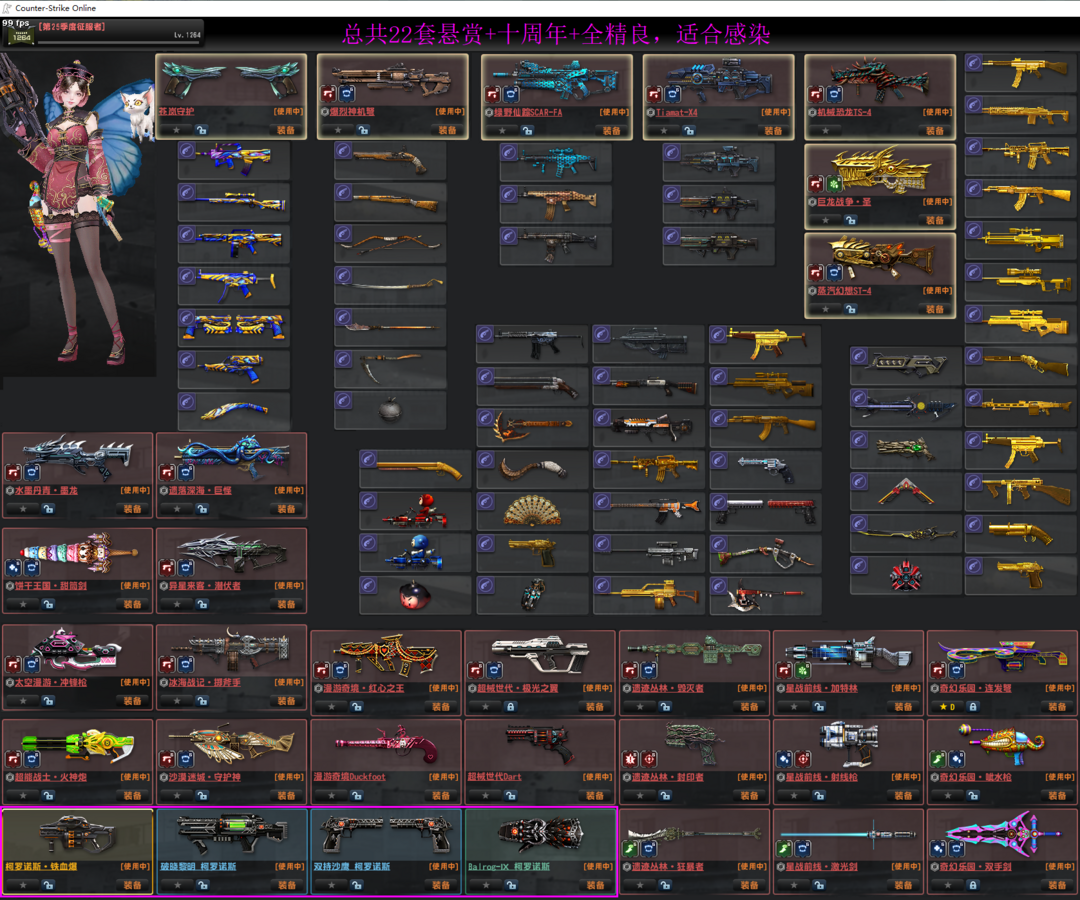Favorite the 爆烈神机弩 with its star icon
Image resolution: width=1080 pixels, height=900 pixels.
[x=338, y=129]
